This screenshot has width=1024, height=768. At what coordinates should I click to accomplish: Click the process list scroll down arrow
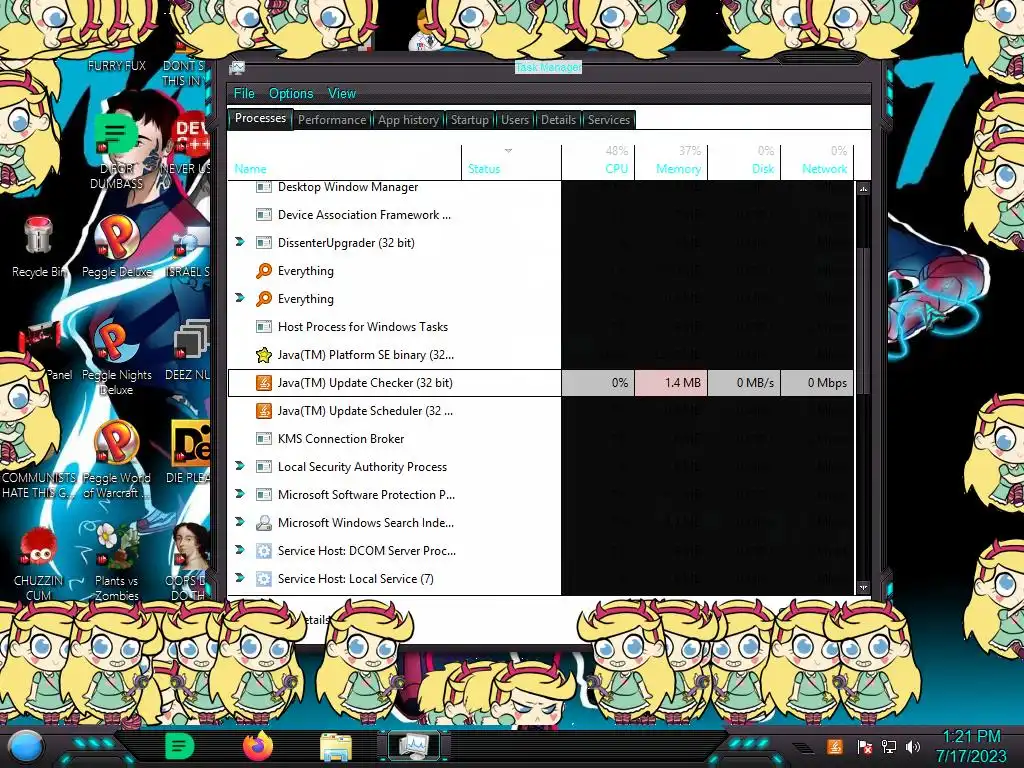863,587
